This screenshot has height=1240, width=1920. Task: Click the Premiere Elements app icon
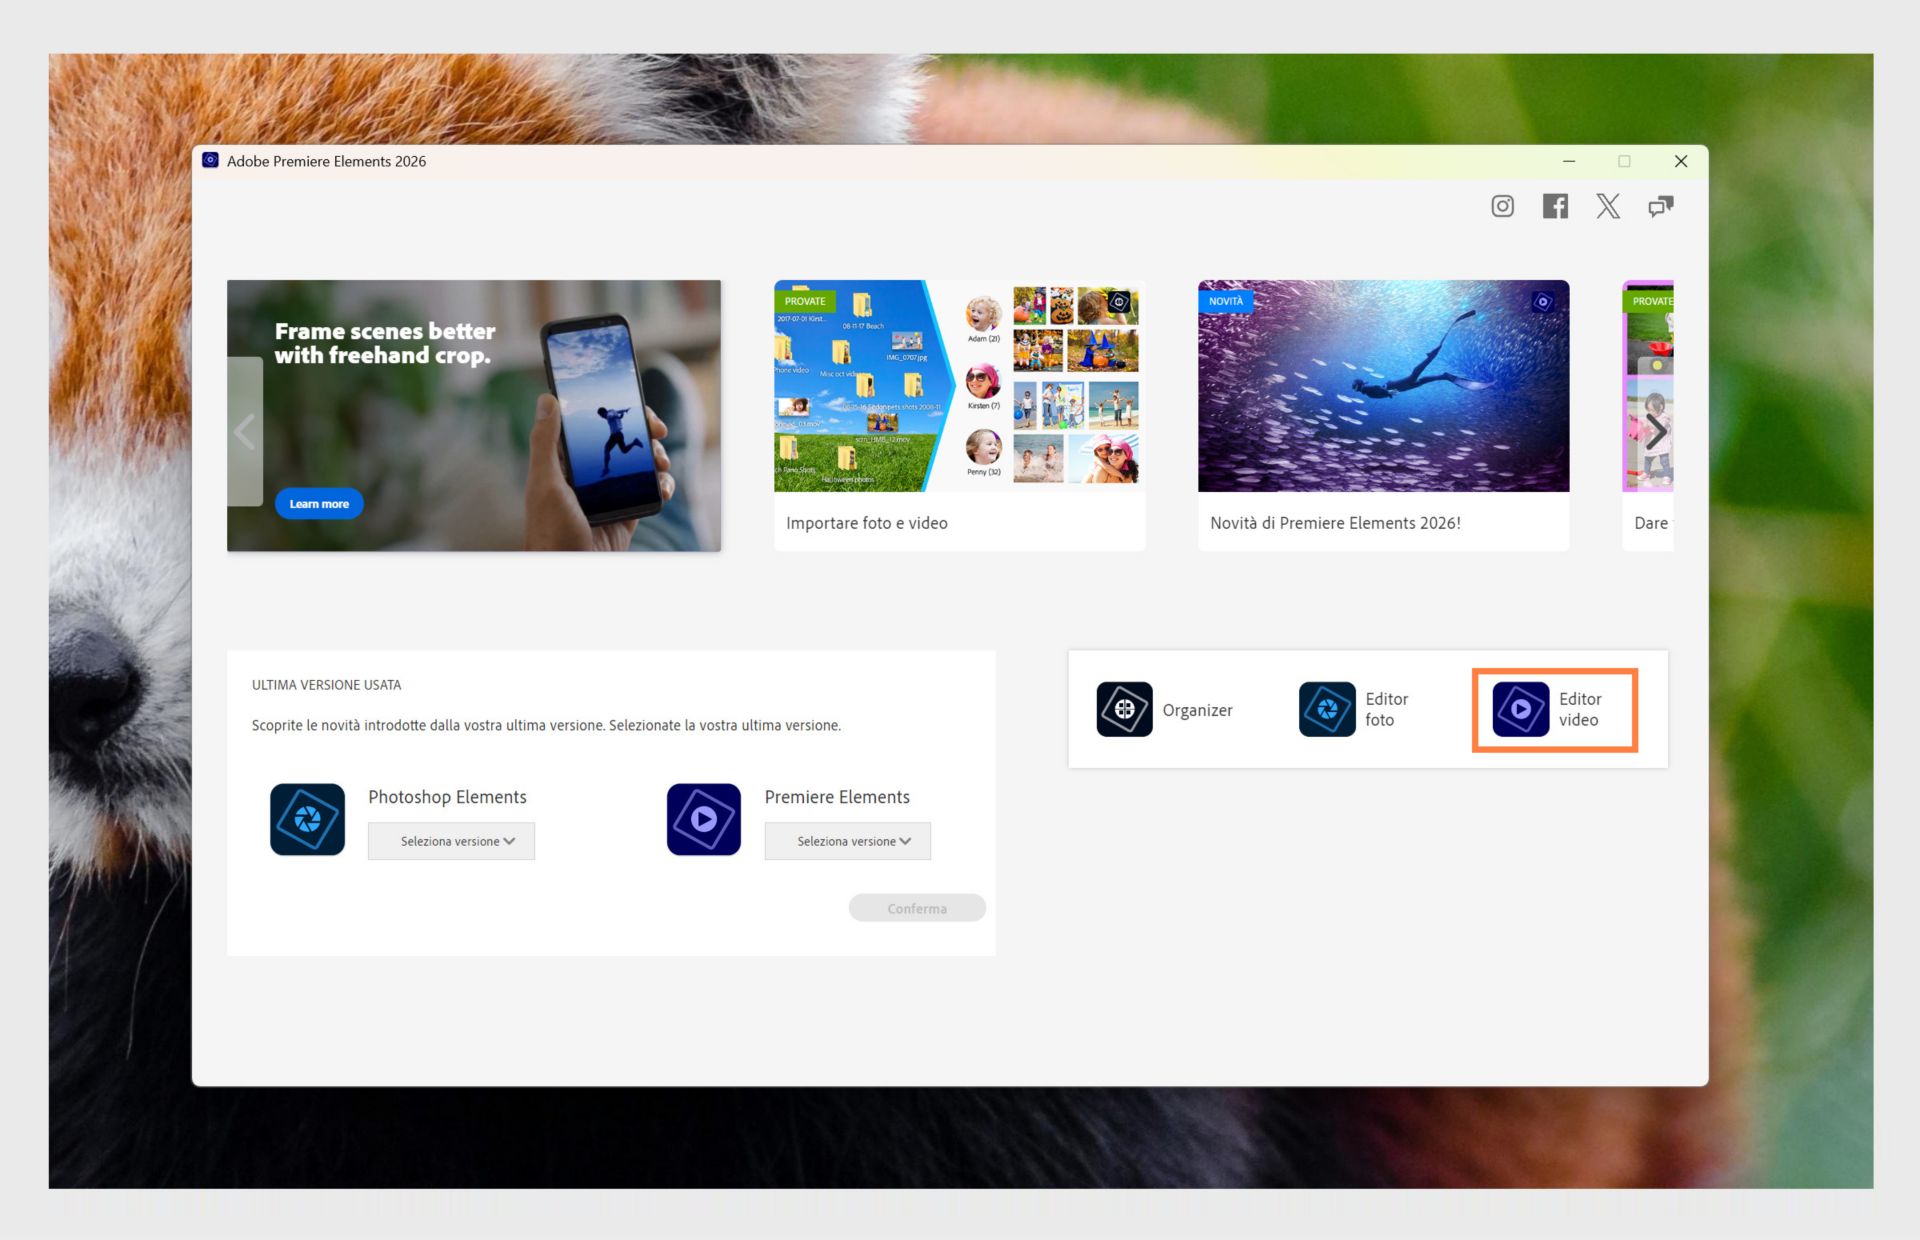[703, 819]
